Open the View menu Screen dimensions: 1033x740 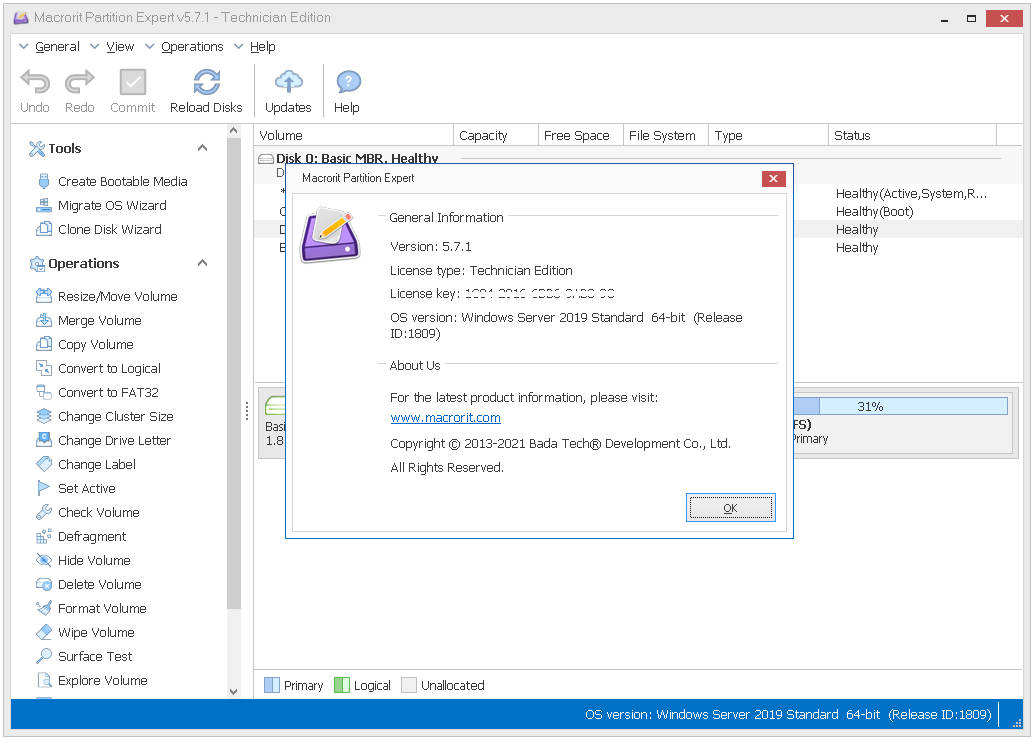tap(119, 46)
